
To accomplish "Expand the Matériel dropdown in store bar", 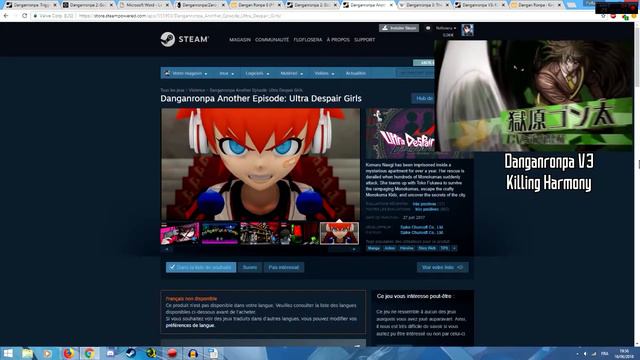I will tap(291, 73).
